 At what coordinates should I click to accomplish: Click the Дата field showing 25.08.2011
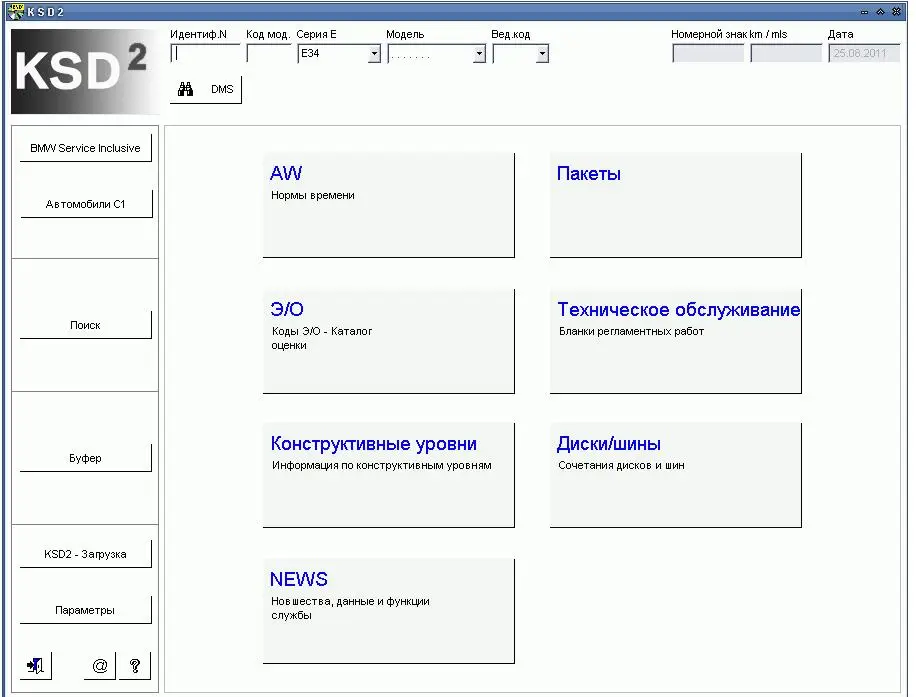pyautogui.click(x=864, y=54)
